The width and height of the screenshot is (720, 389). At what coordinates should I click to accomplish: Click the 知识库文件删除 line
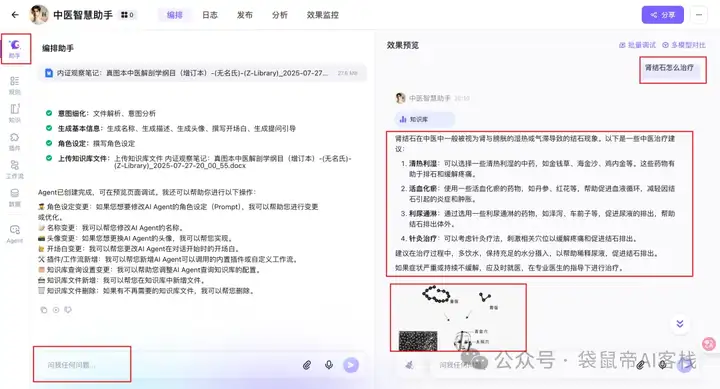click(x=146, y=291)
